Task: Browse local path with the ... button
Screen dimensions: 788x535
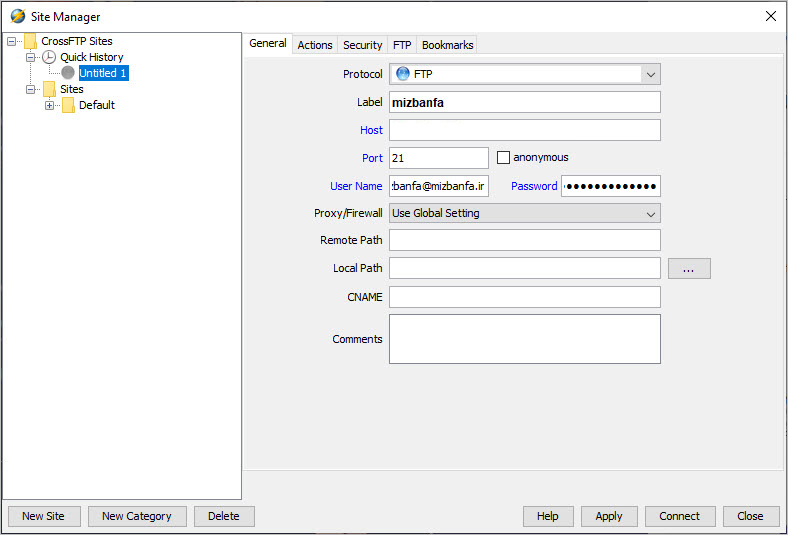Action: 689,268
